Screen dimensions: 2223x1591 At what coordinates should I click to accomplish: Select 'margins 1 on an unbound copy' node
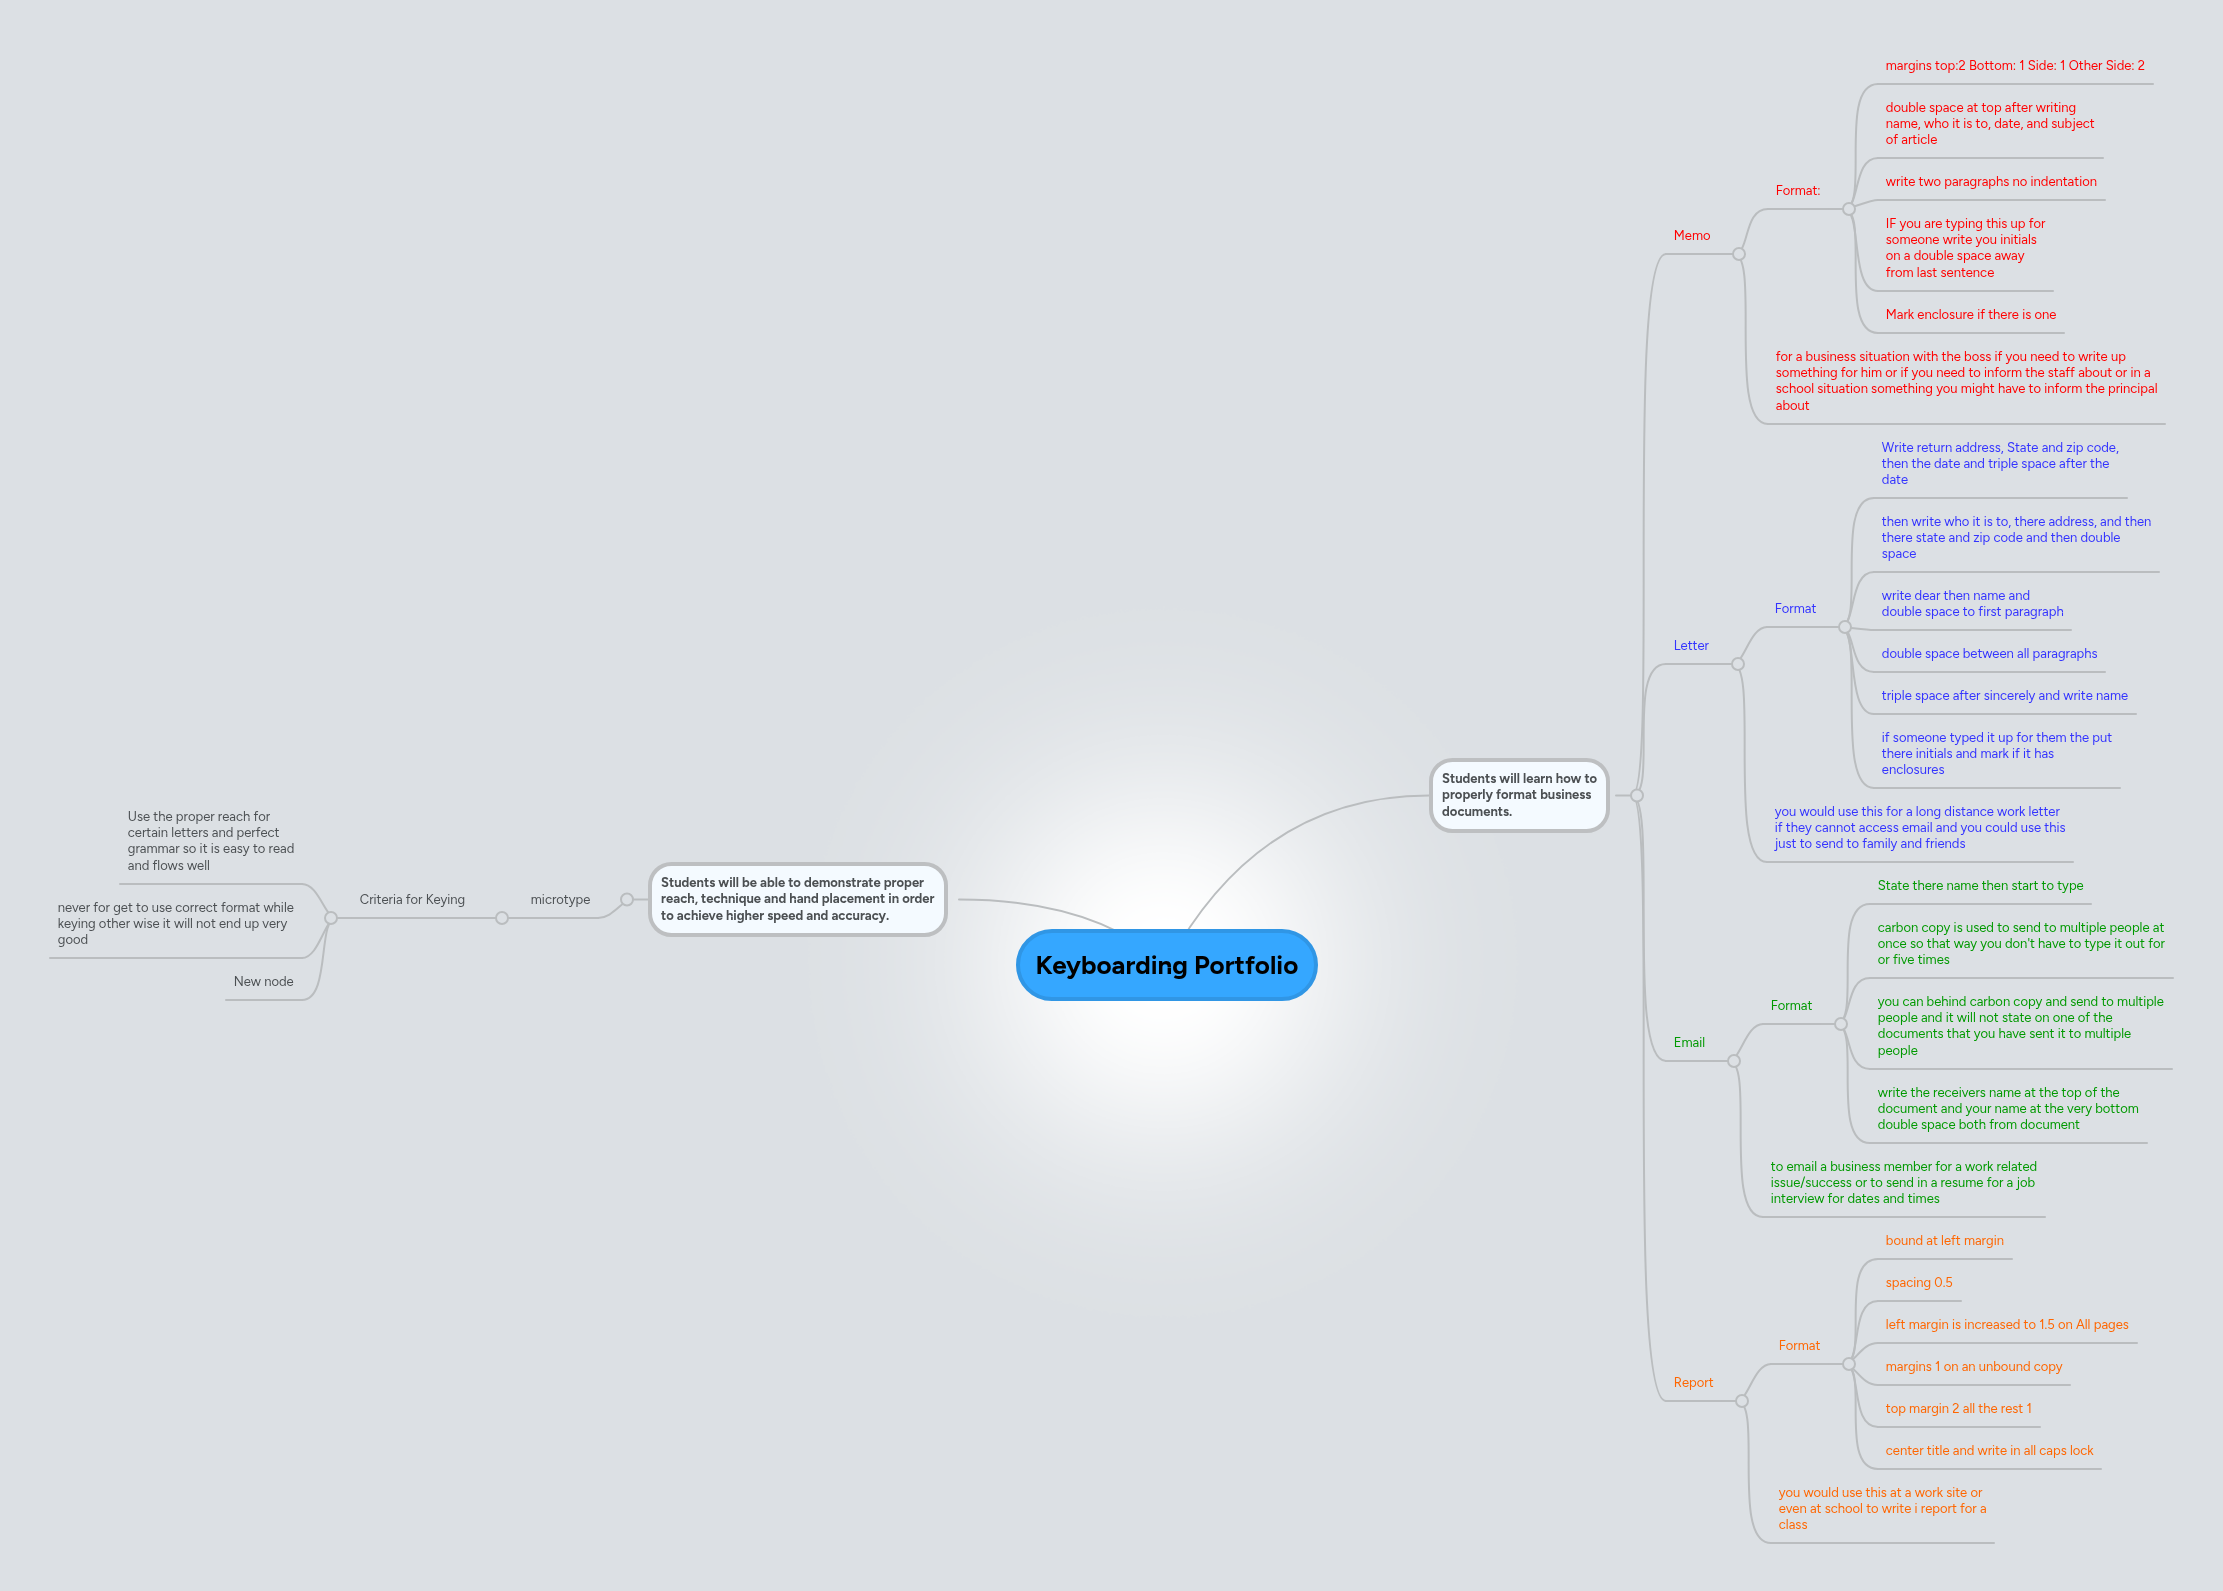(1974, 1367)
